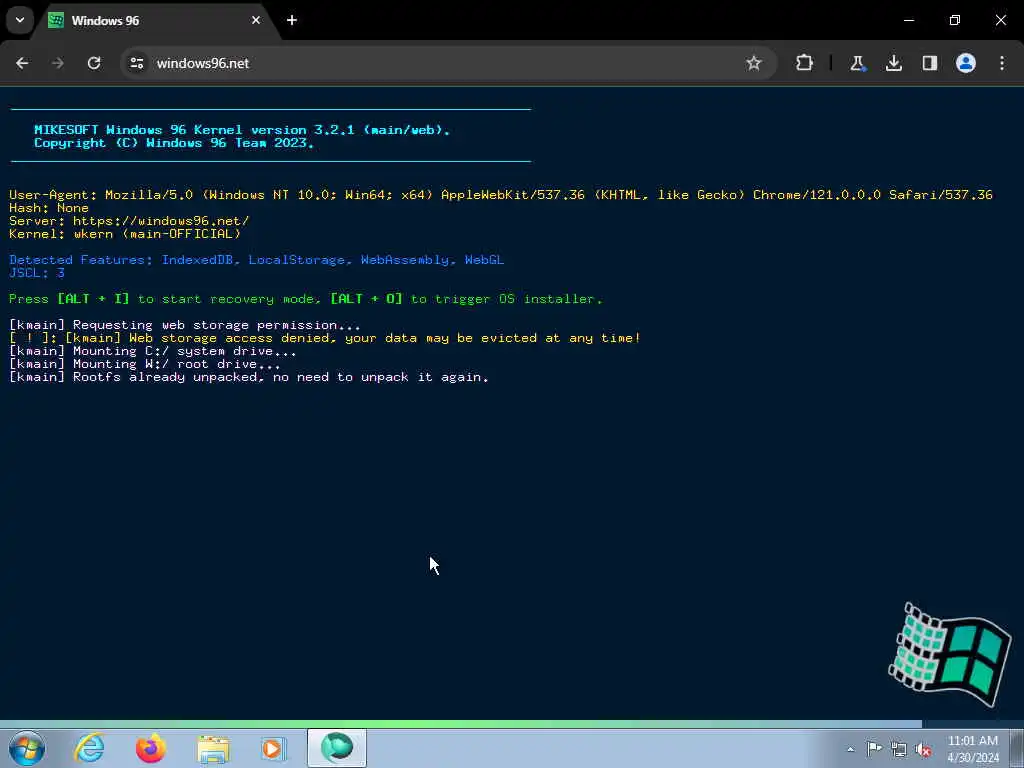Screen dimensions: 1024x768
Task: Open Chrome three-dot menu
Action: (1002, 63)
